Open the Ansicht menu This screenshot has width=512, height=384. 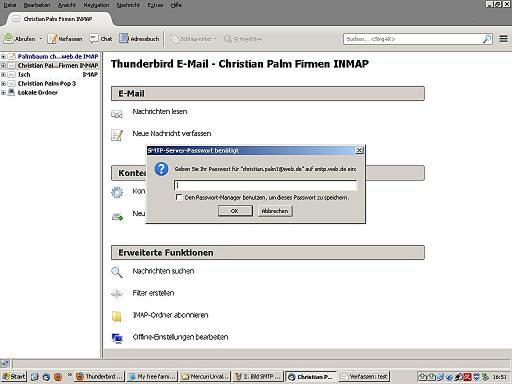tap(67, 5)
